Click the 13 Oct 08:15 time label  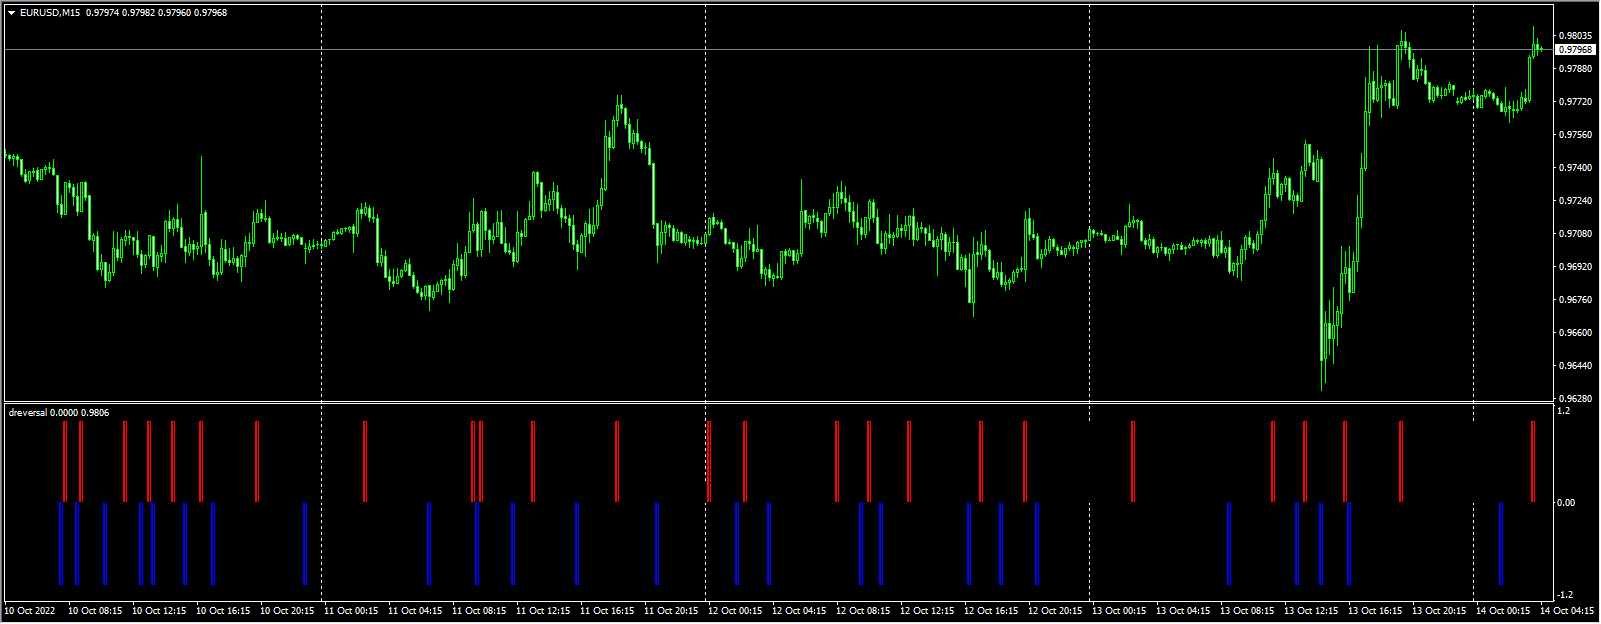click(1247, 610)
